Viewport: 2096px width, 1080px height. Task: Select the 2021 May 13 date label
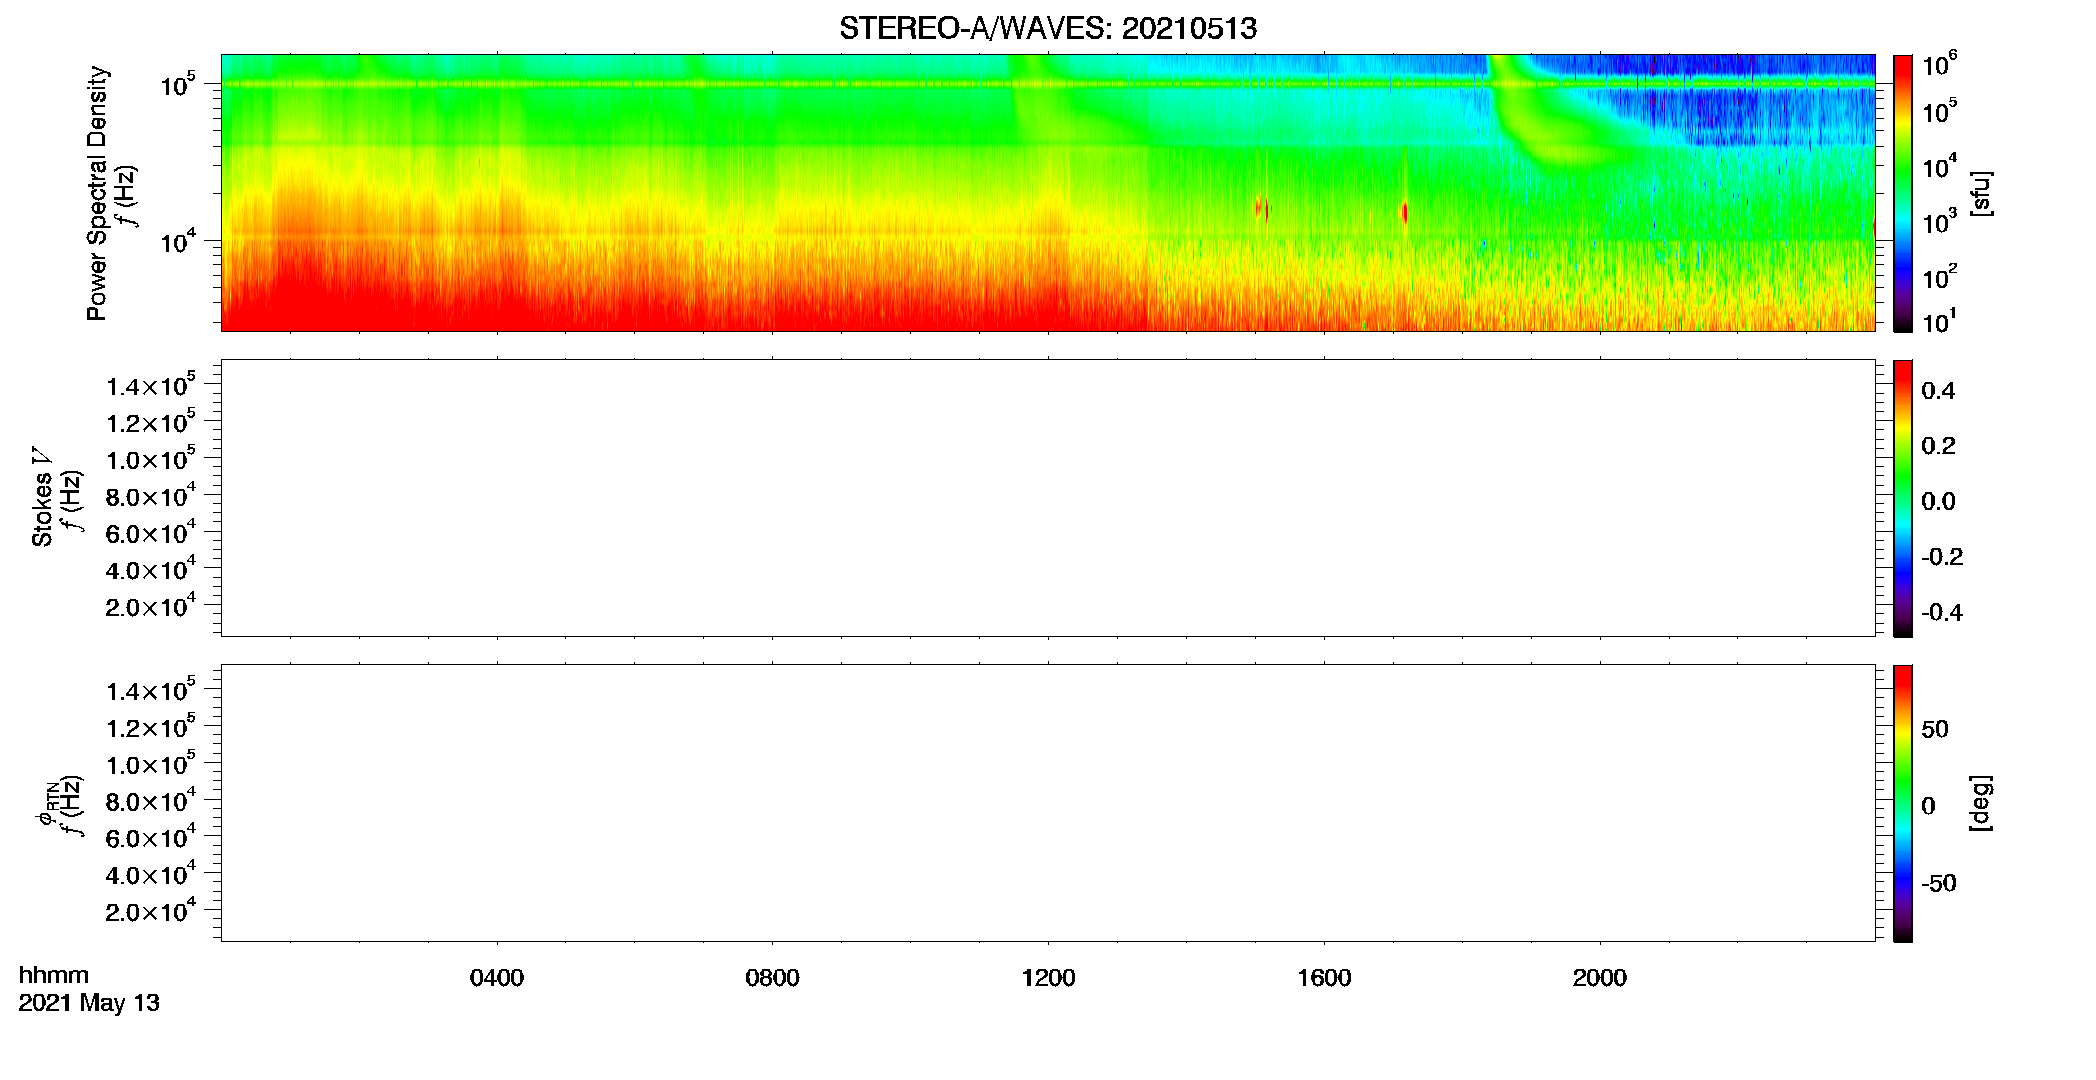89,1002
